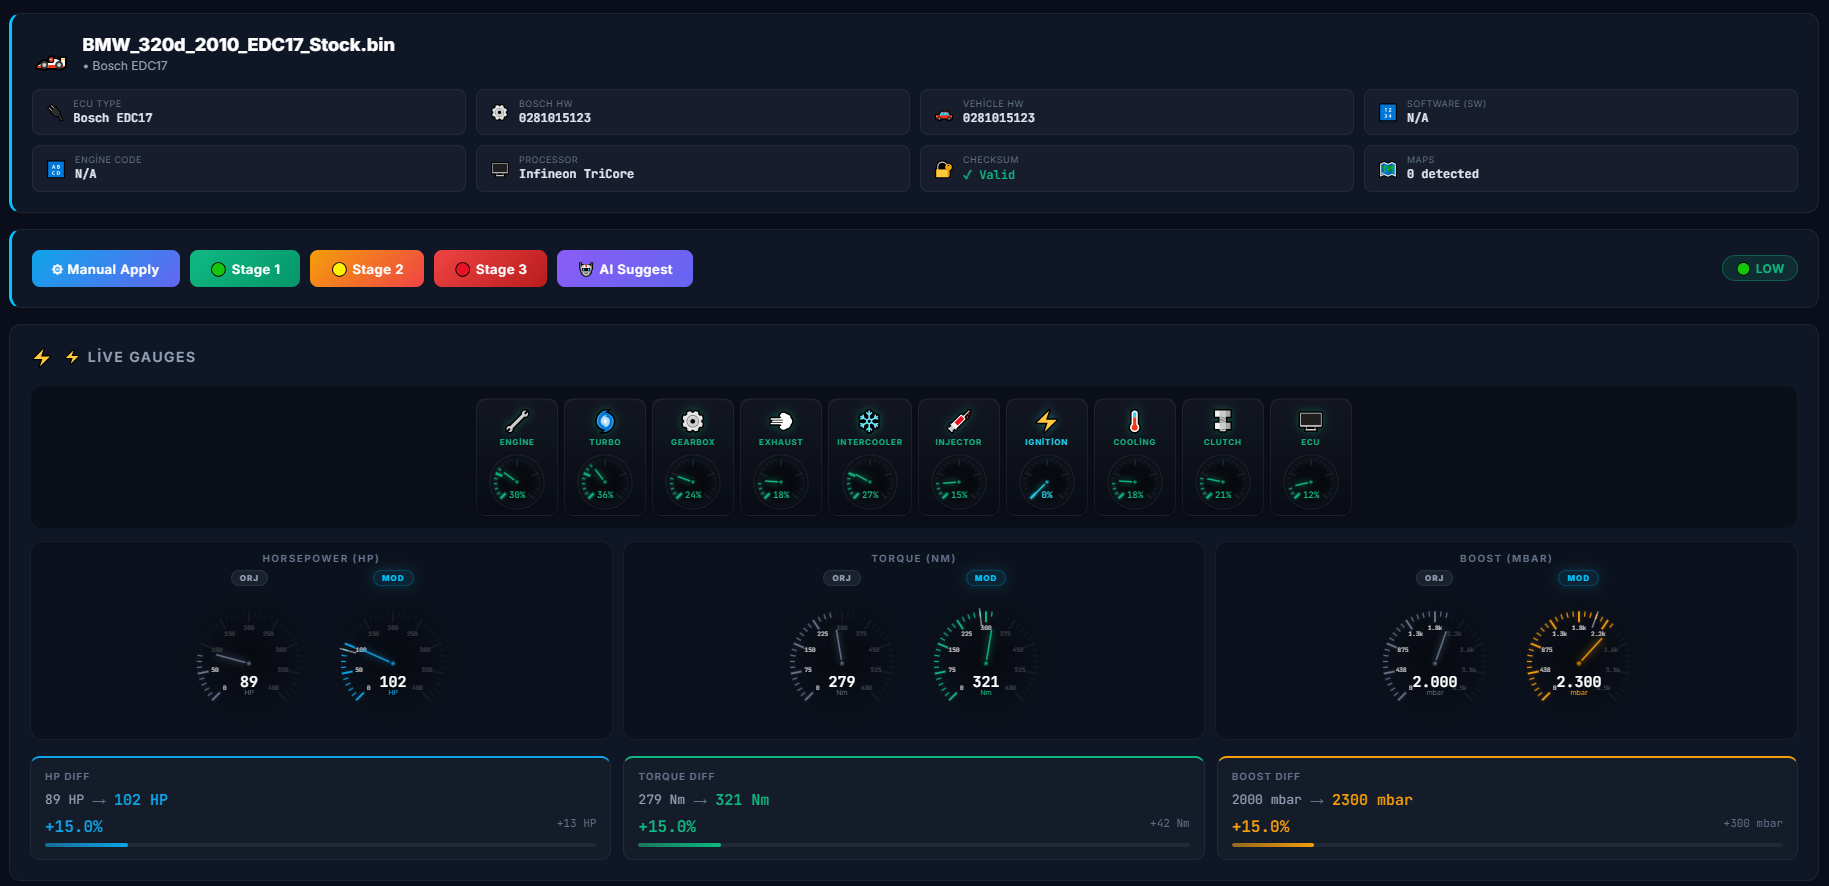The height and width of the screenshot is (886, 1829).
Task: Open the ECU monitor icon
Action: [x=1310, y=421]
